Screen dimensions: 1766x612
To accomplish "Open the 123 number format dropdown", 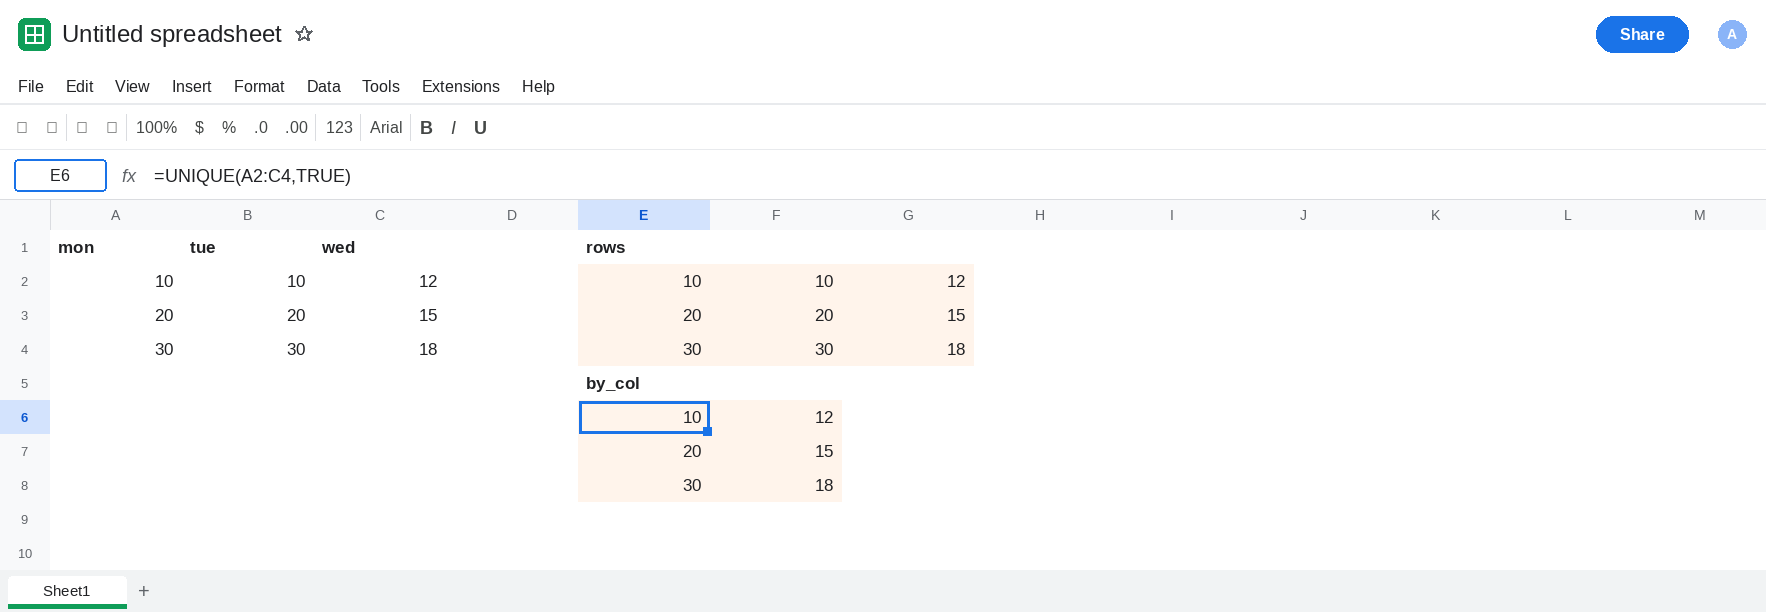I will click(x=339, y=127).
